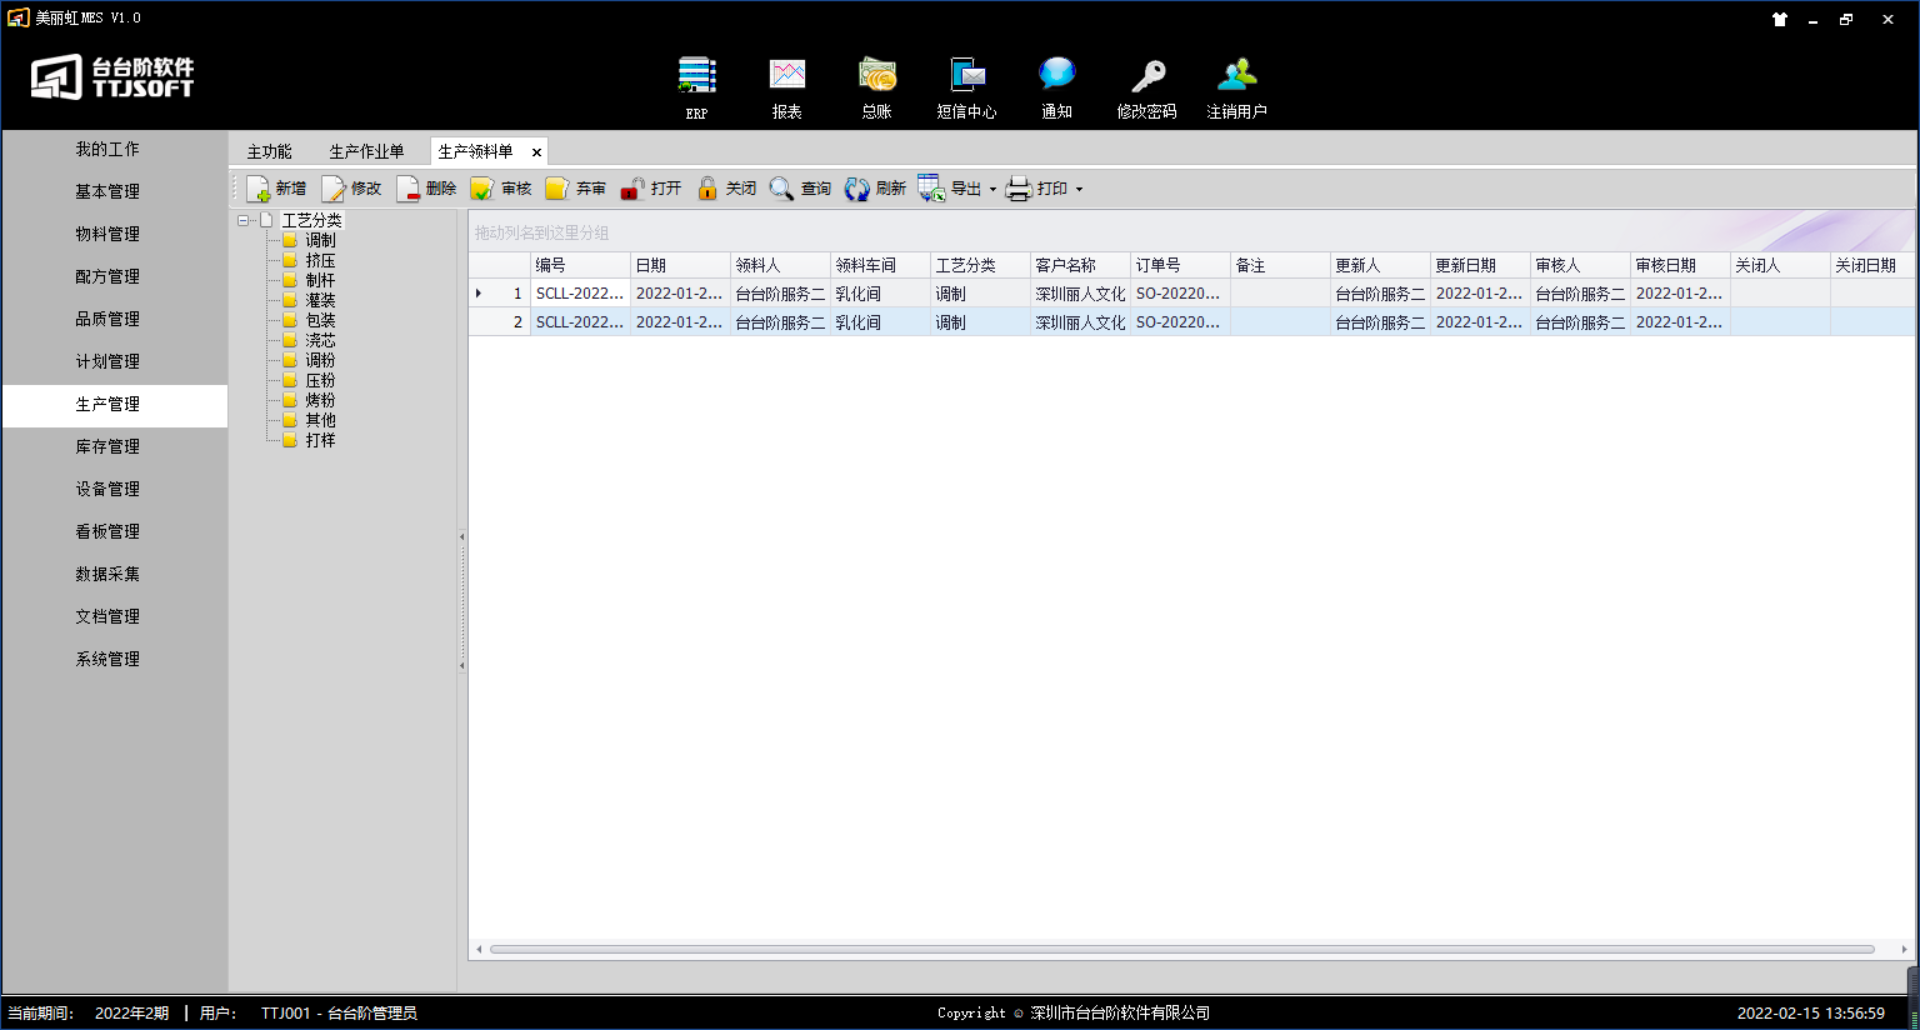
Task: Open the 通知 notifications icon
Action: [x=1056, y=77]
